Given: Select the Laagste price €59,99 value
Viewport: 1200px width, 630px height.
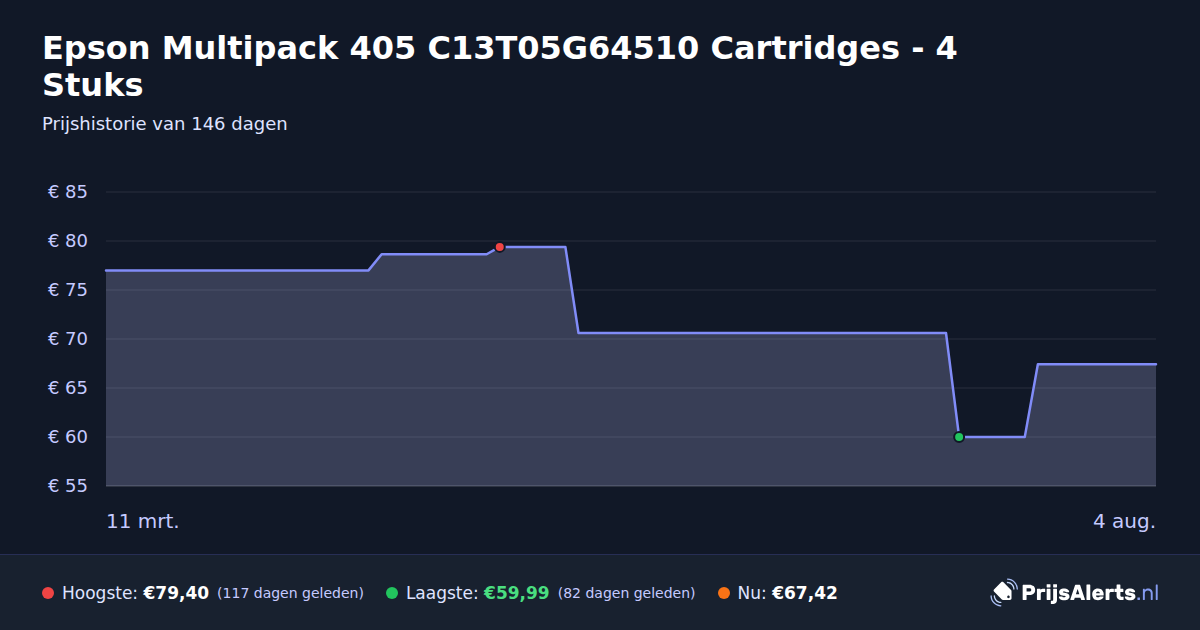Looking at the screenshot, I should click(x=517, y=593).
